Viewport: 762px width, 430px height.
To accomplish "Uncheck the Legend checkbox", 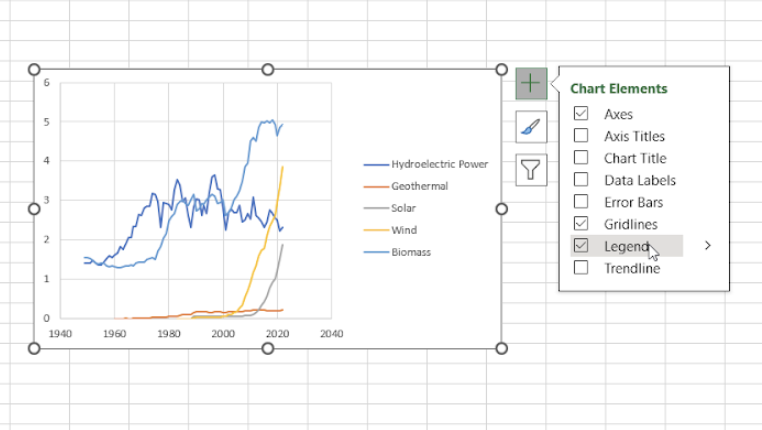I will (x=581, y=245).
